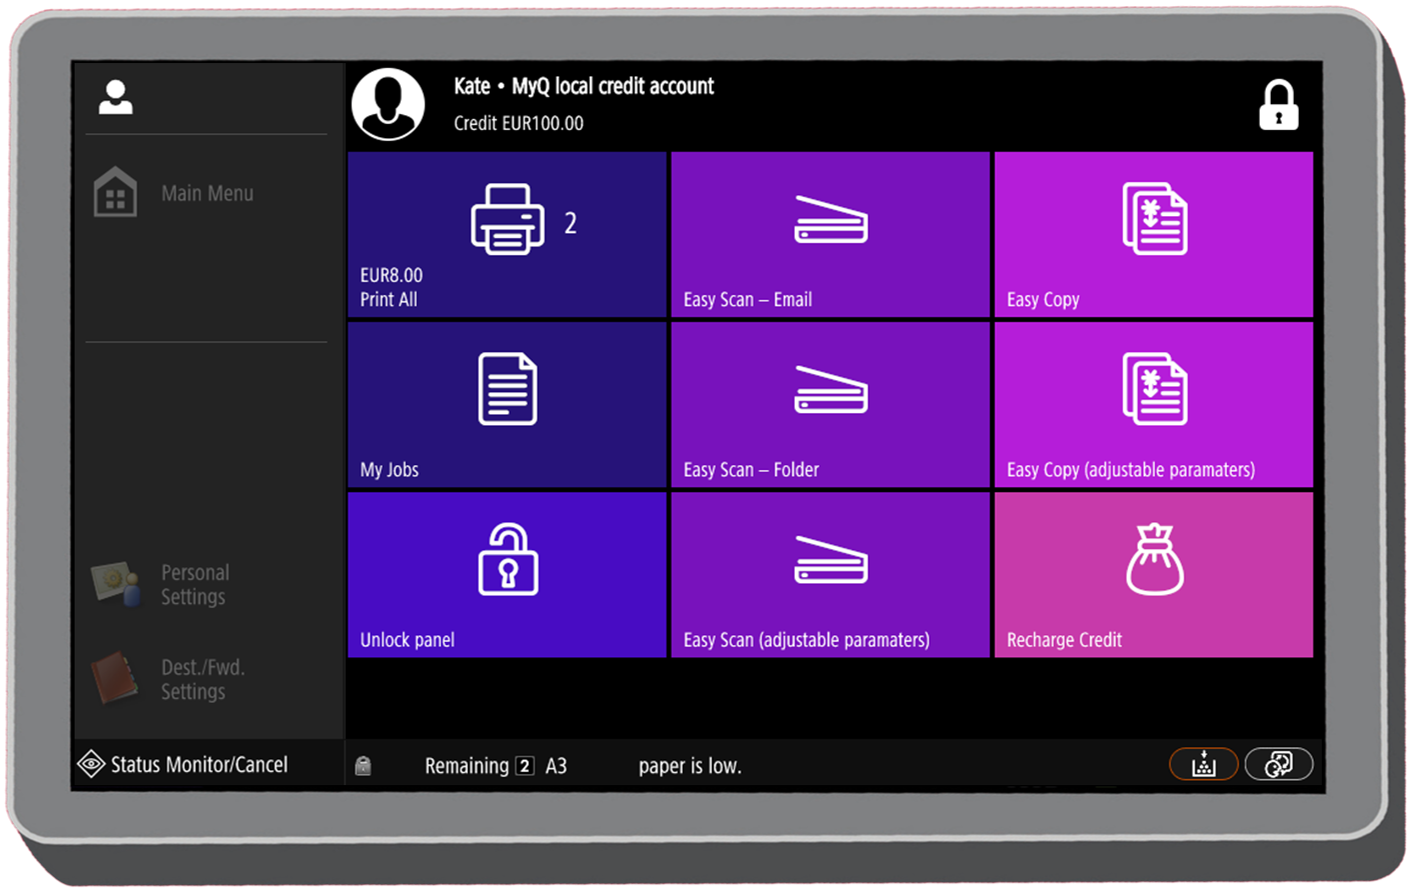Tap the Unlock panel tile
The width and height of the screenshot is (1411, 889).
507,575
